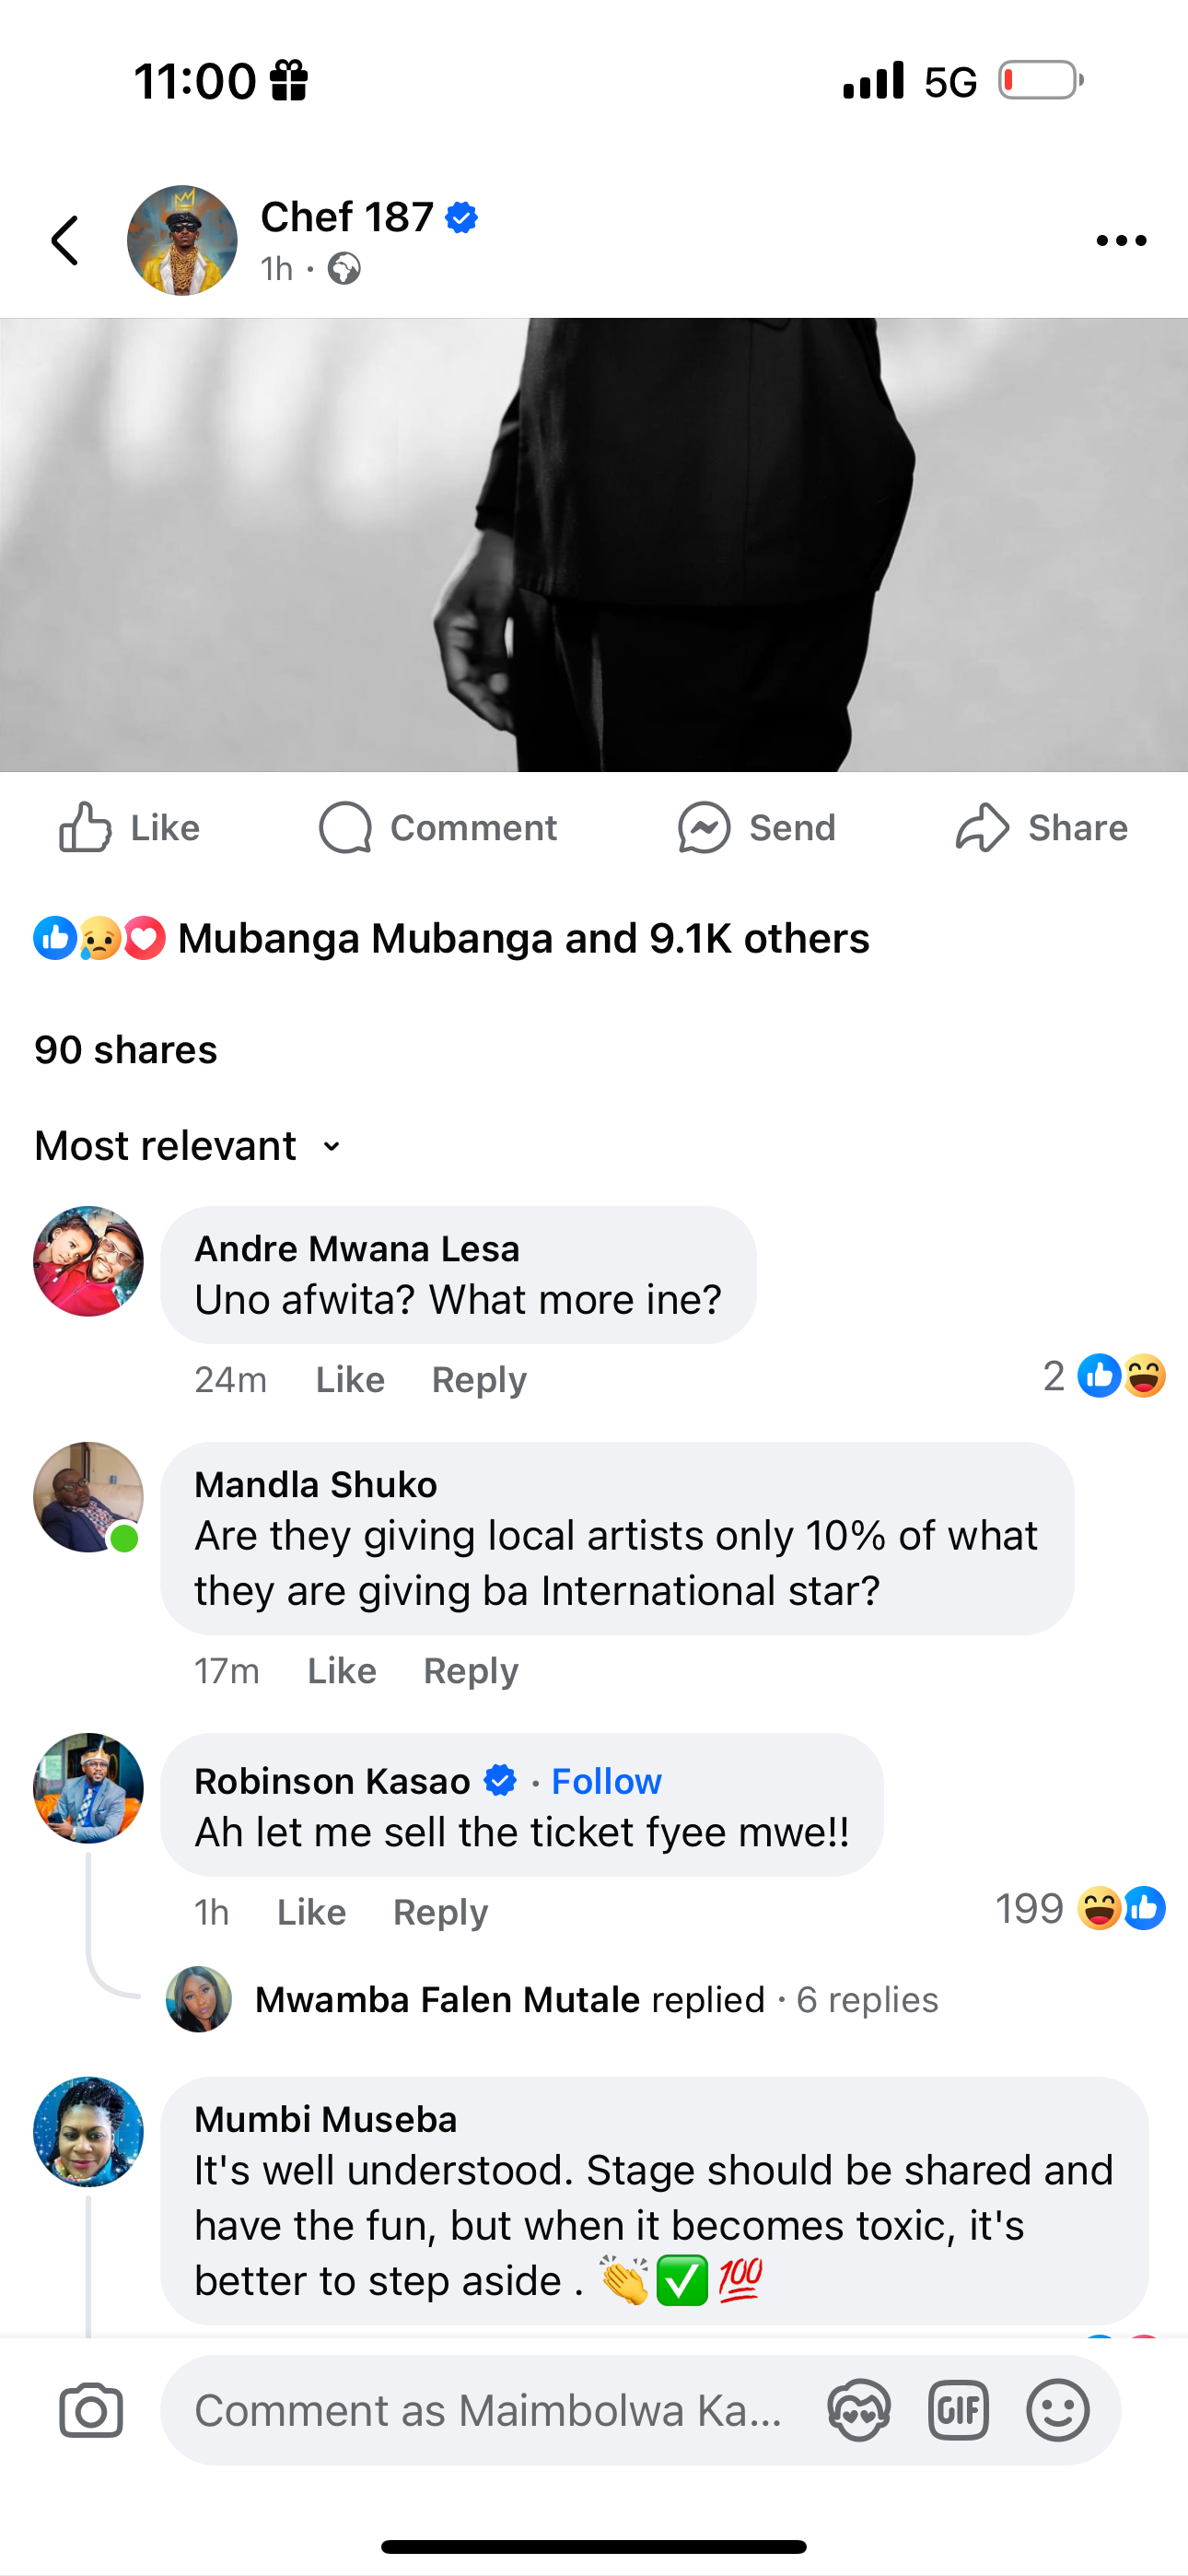Open the GIF picker icon
The width and height of the screenshot is (1188, 2576).
tap(958, 2411)
